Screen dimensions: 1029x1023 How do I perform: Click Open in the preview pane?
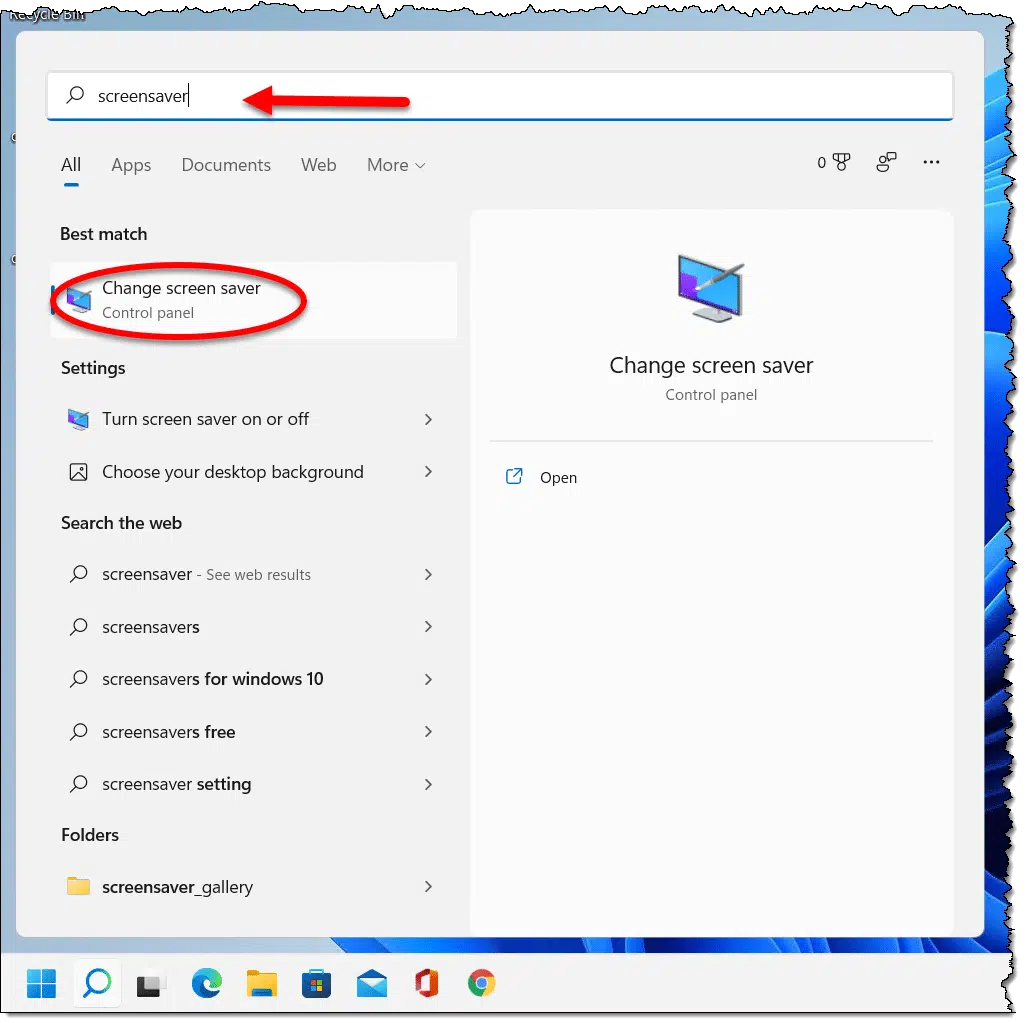point(557,477)
